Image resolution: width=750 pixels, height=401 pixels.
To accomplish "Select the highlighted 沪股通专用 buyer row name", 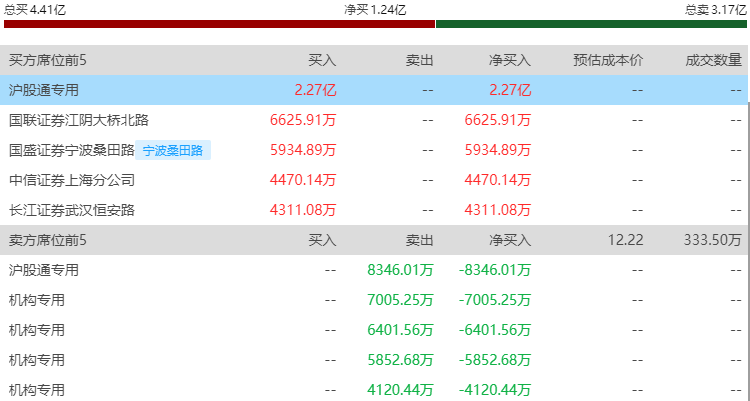I will point(44,90).
